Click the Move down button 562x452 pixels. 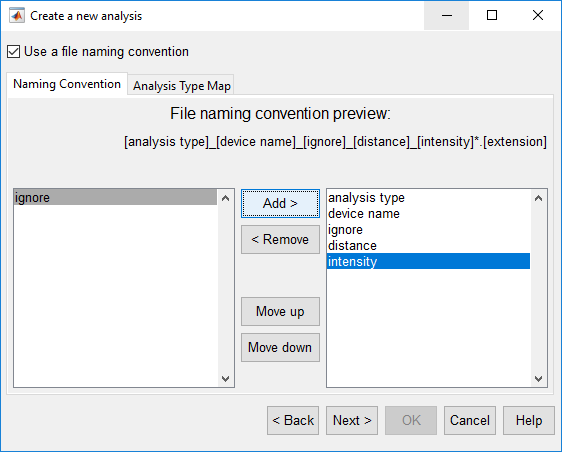[280, 347]
